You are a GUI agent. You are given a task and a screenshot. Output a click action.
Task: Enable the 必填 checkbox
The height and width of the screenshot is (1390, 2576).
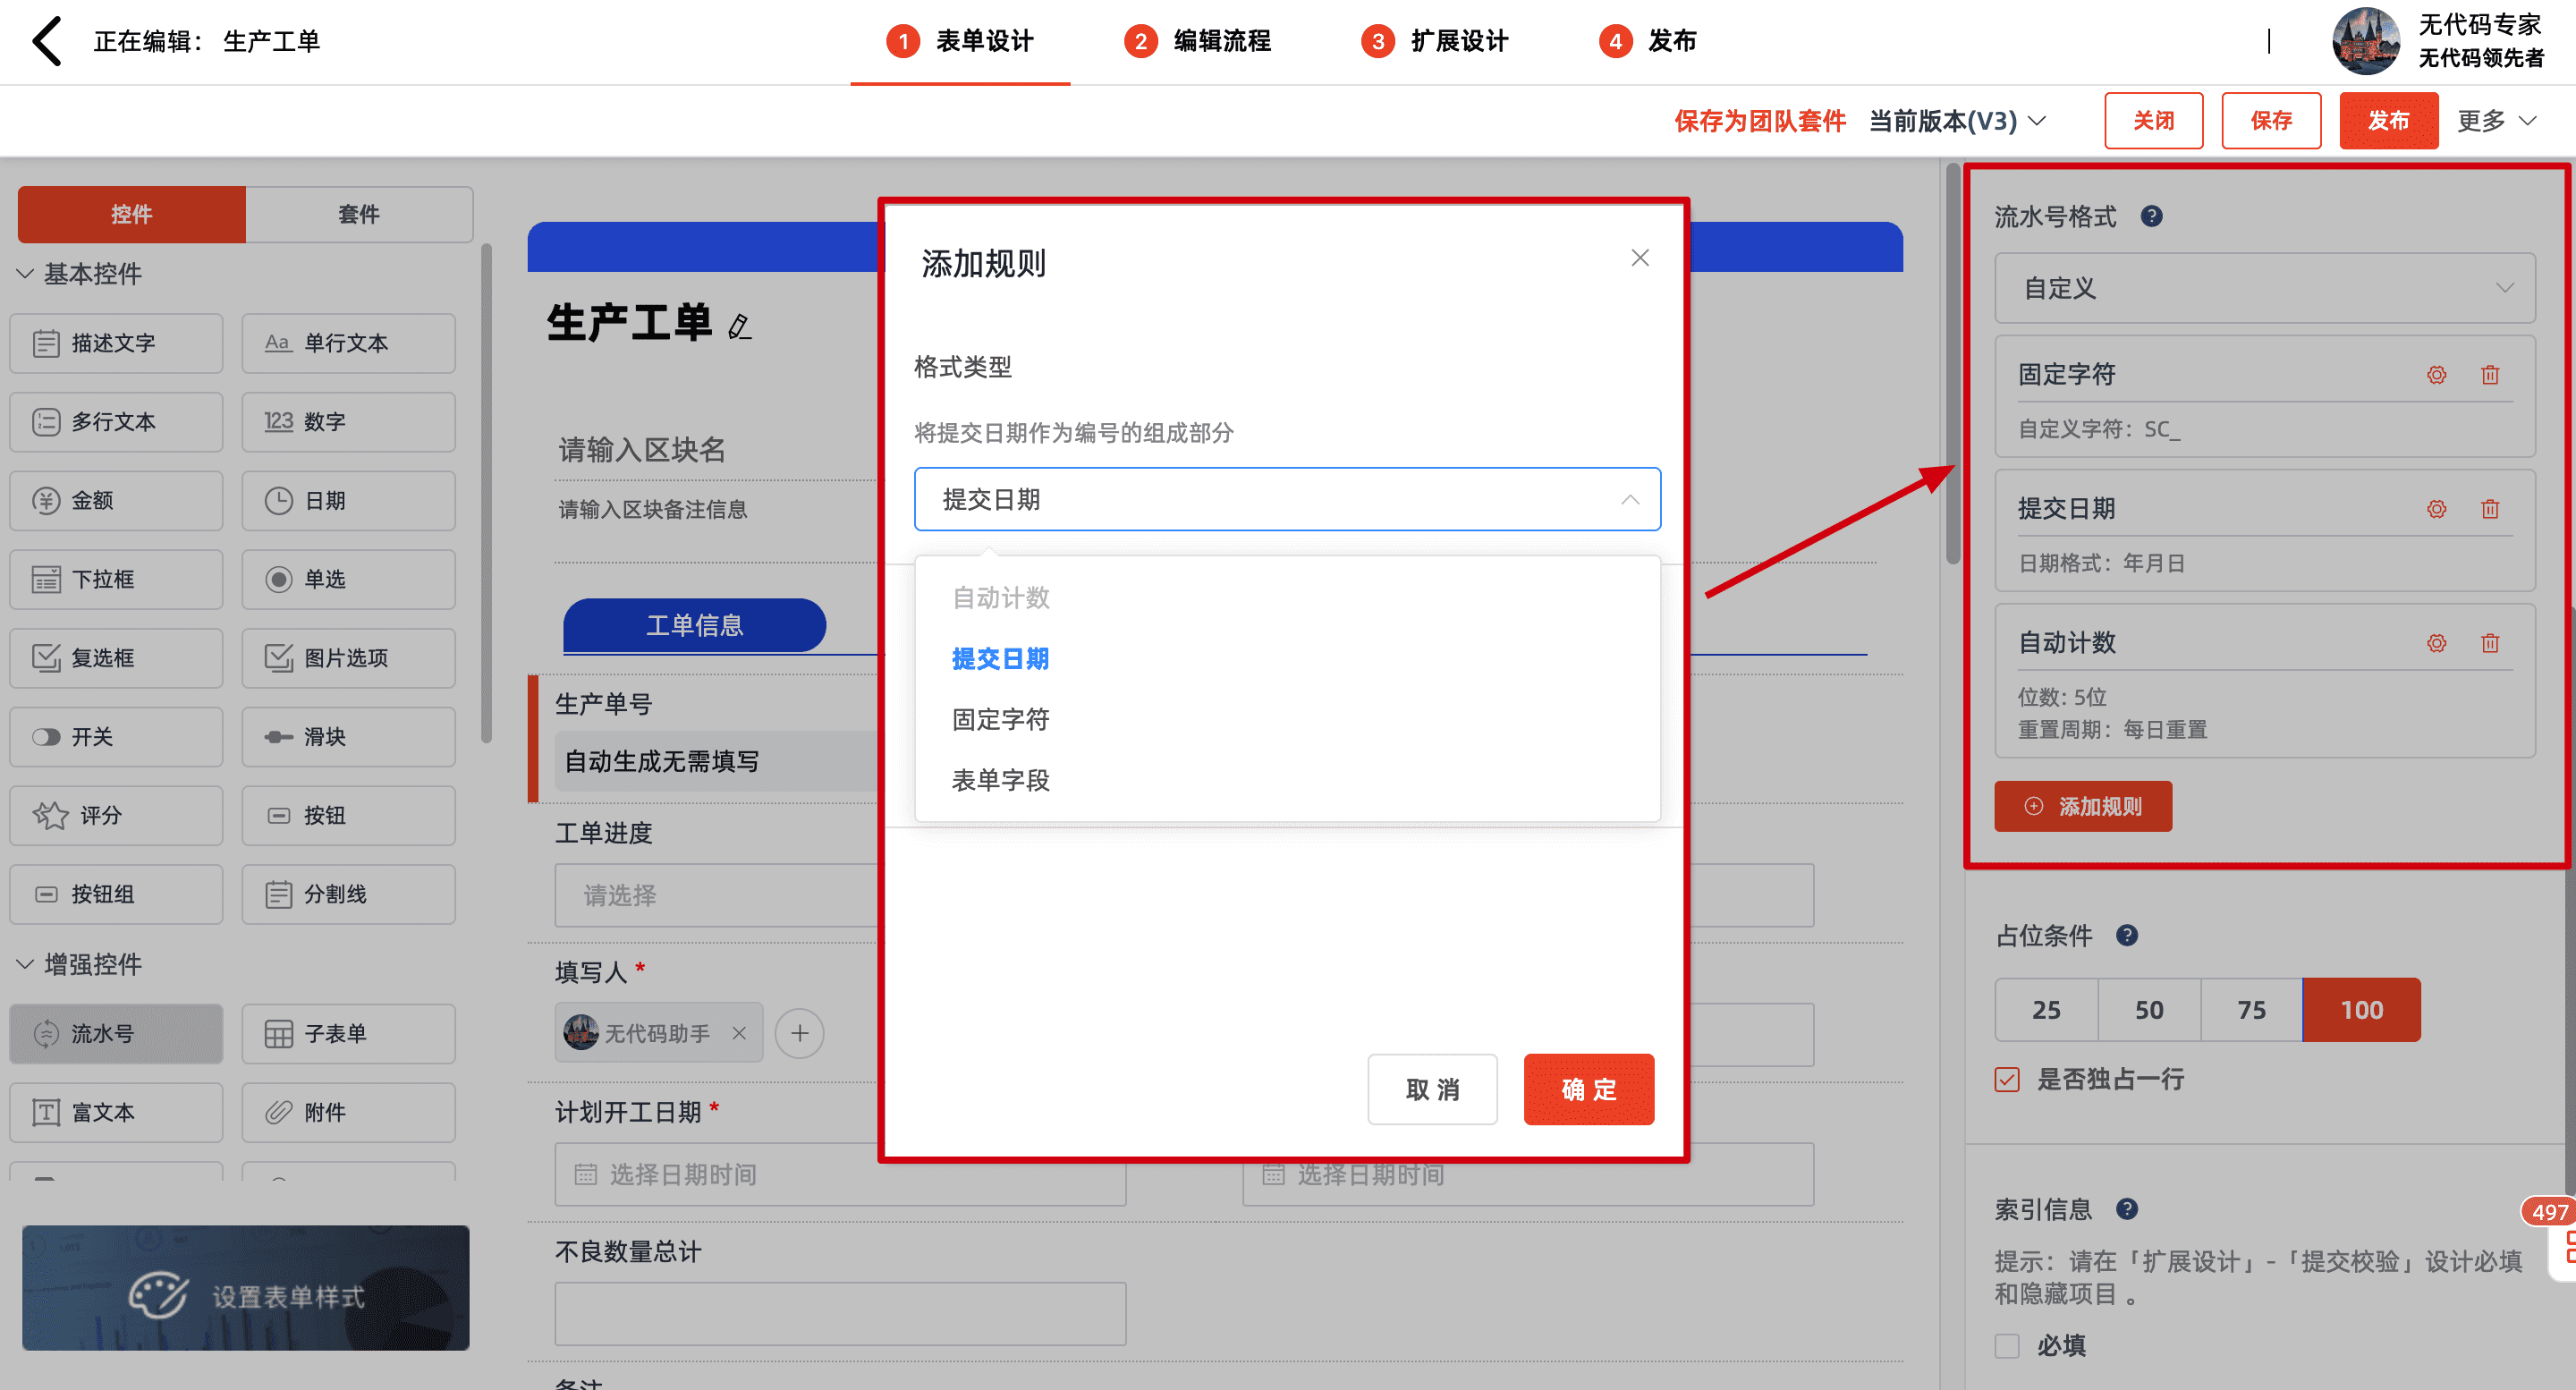2007,1346
